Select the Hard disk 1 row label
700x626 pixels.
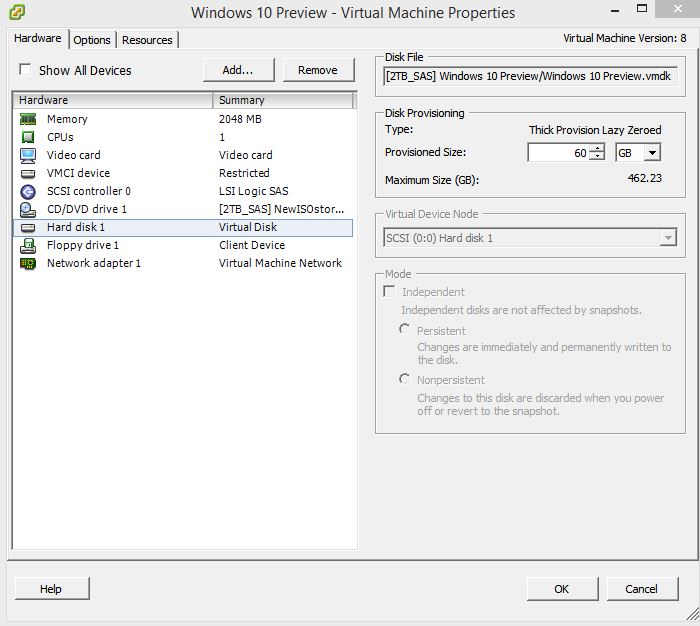click(x=76, y=227)
